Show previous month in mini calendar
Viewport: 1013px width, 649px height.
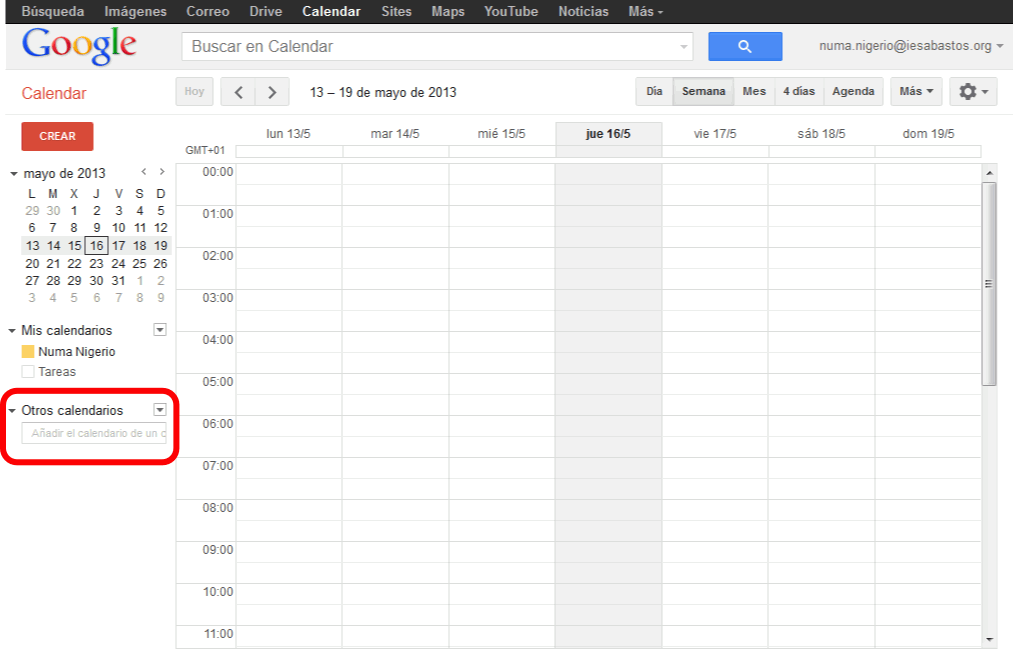tap(144, 172)
